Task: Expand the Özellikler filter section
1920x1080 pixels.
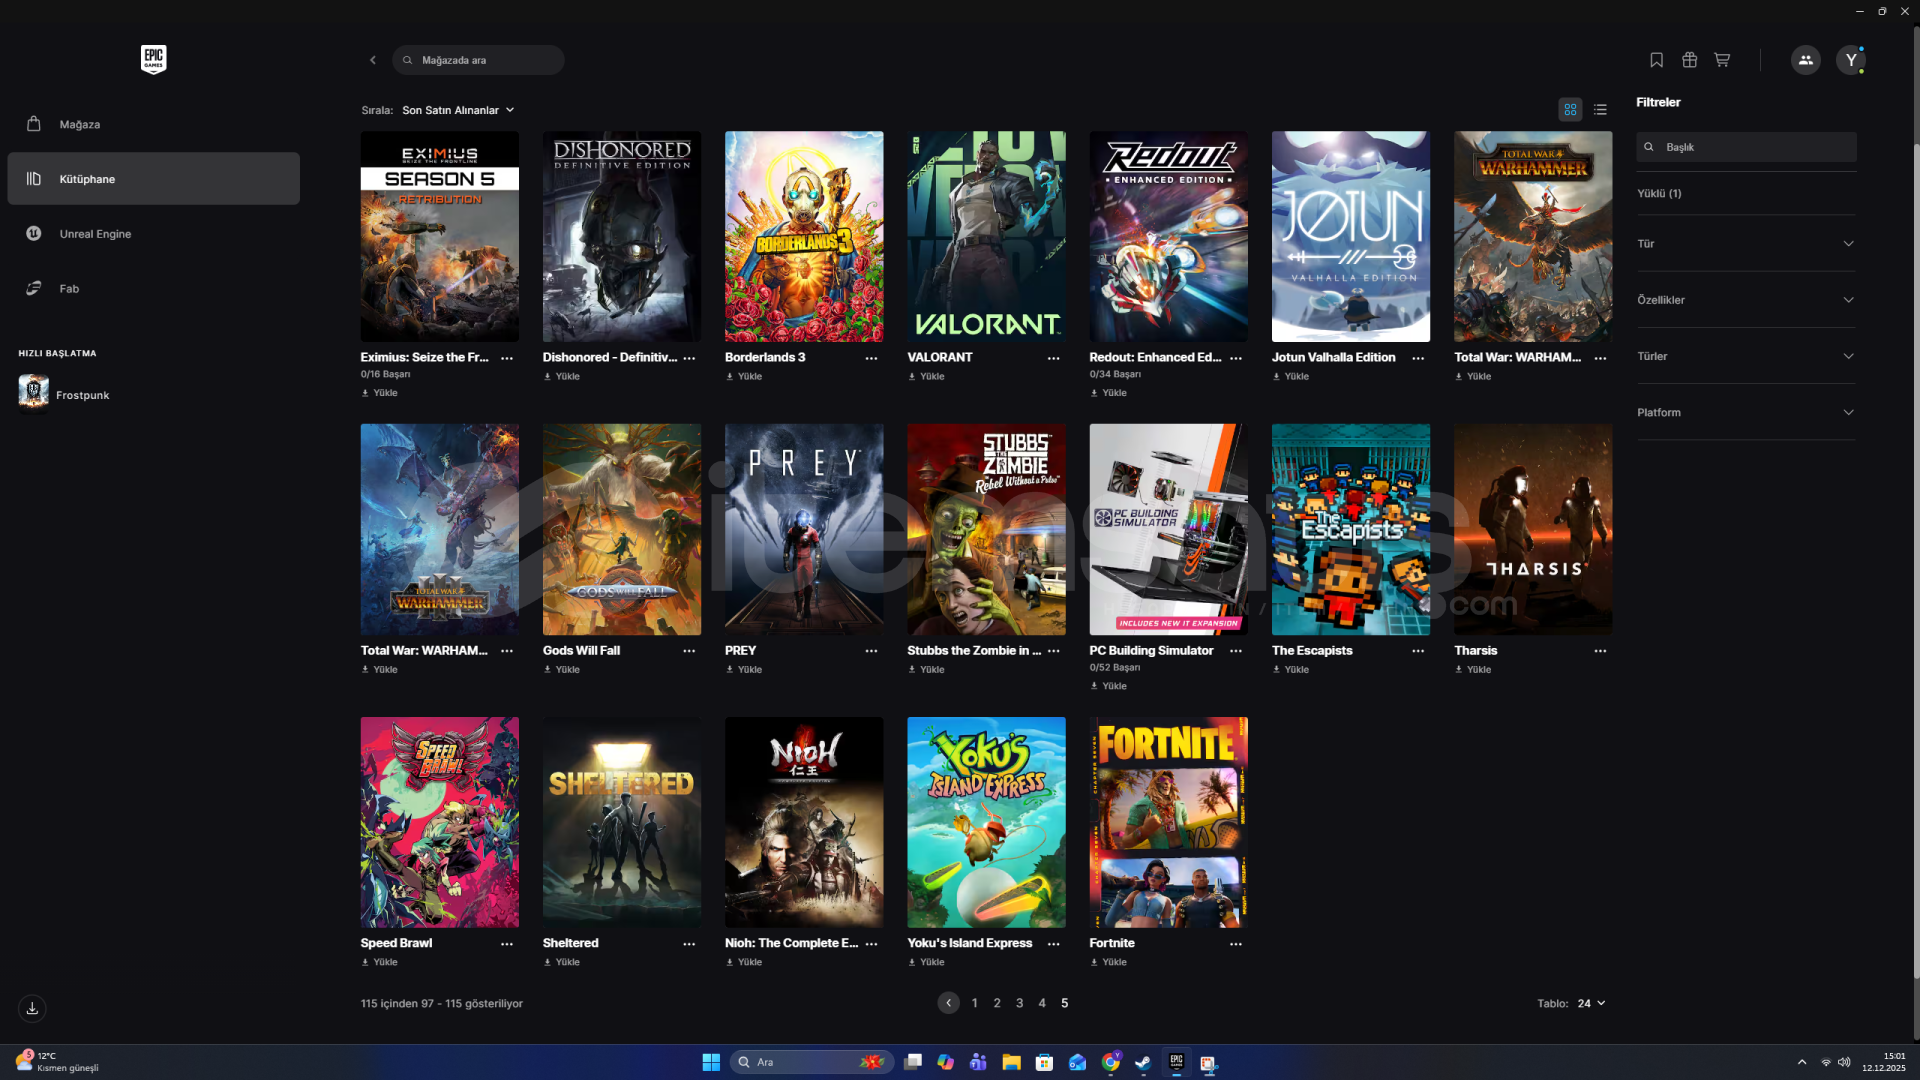Action: click(1745, 300)
